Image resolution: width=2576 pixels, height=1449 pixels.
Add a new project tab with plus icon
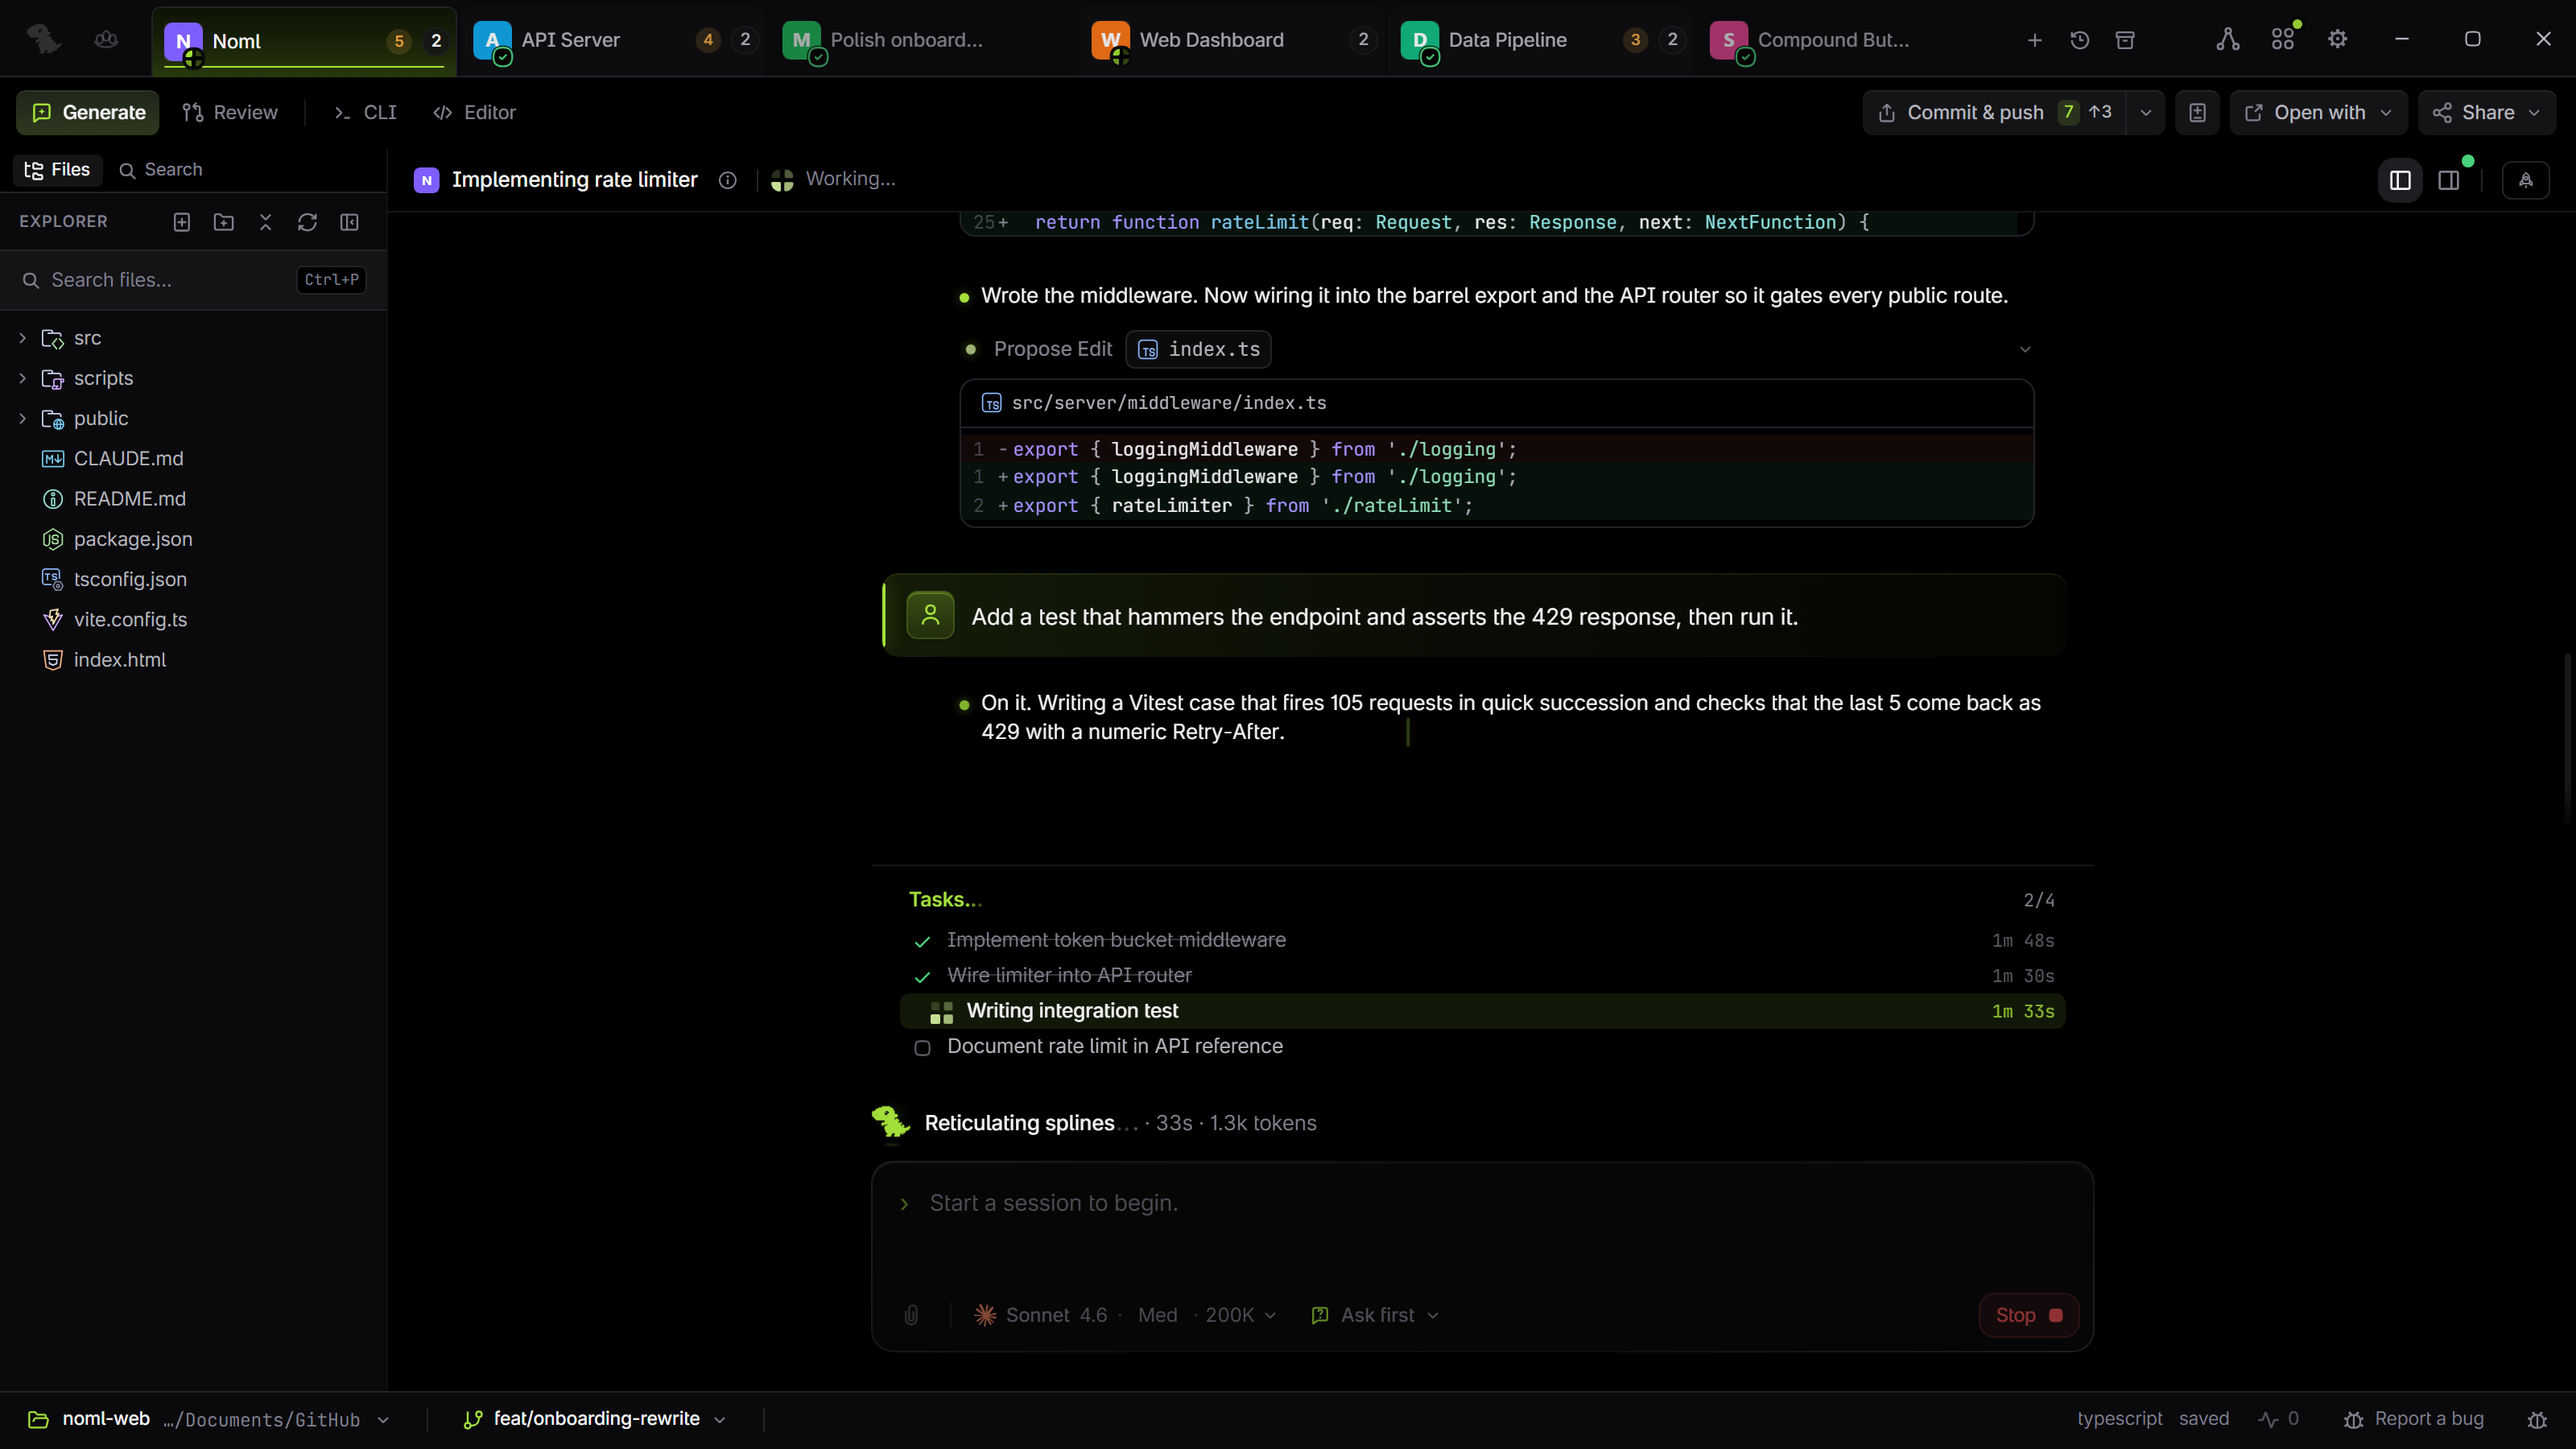point(2034,40)
